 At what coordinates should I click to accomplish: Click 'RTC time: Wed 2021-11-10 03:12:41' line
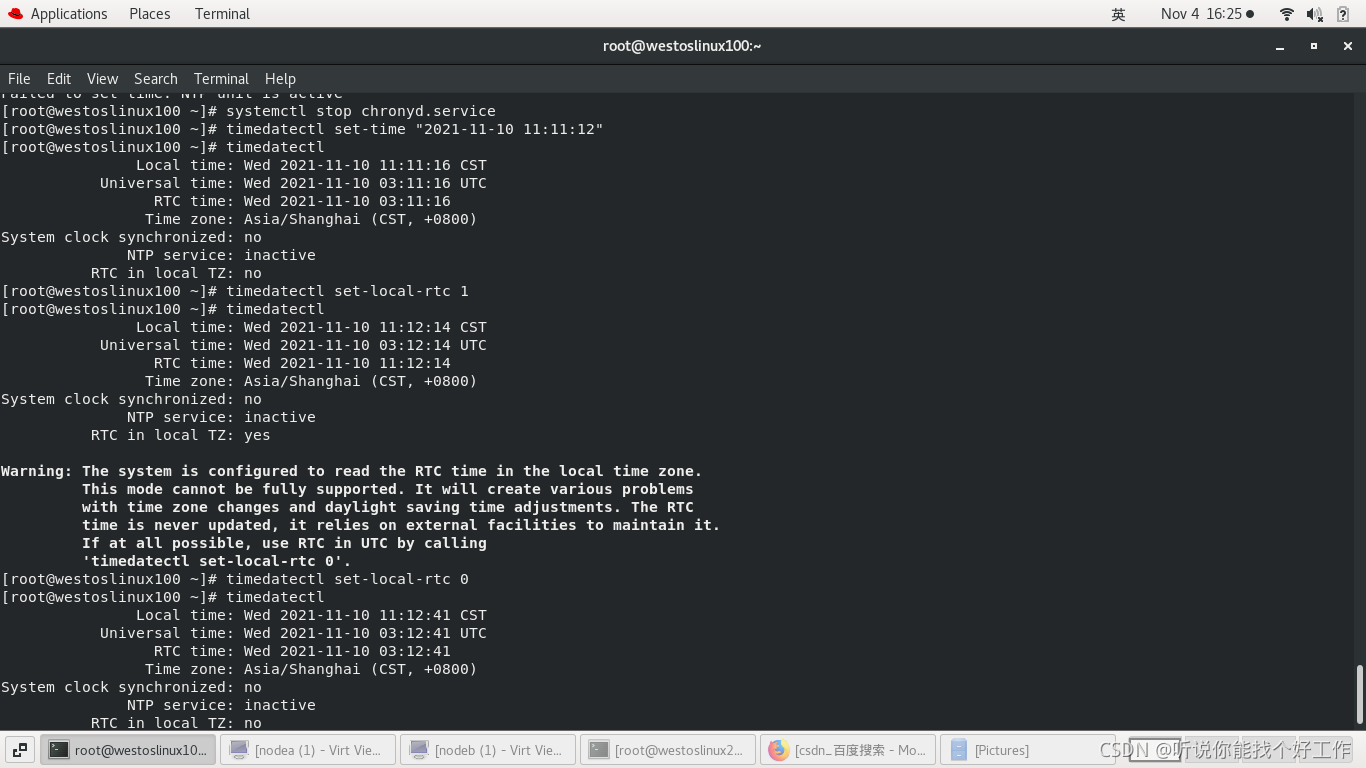click(302, 651)
